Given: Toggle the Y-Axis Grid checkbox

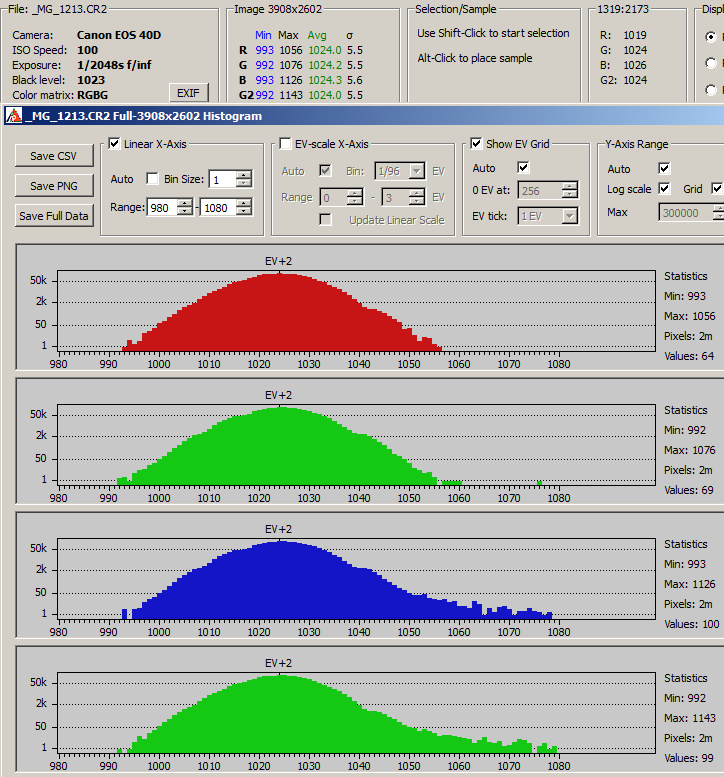Looking at the screenshot, I should tap(716, 189).
